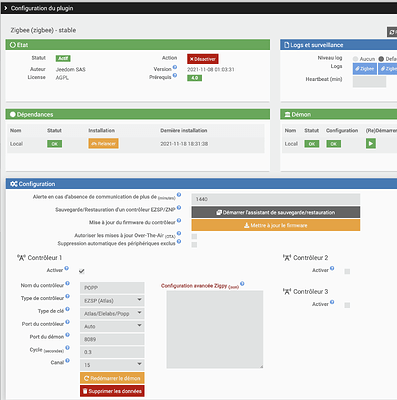The width and height of the screenshot is (397, 400).
Task: Click the Nom du contrôleur field POPP
Action: click(112, 288)
